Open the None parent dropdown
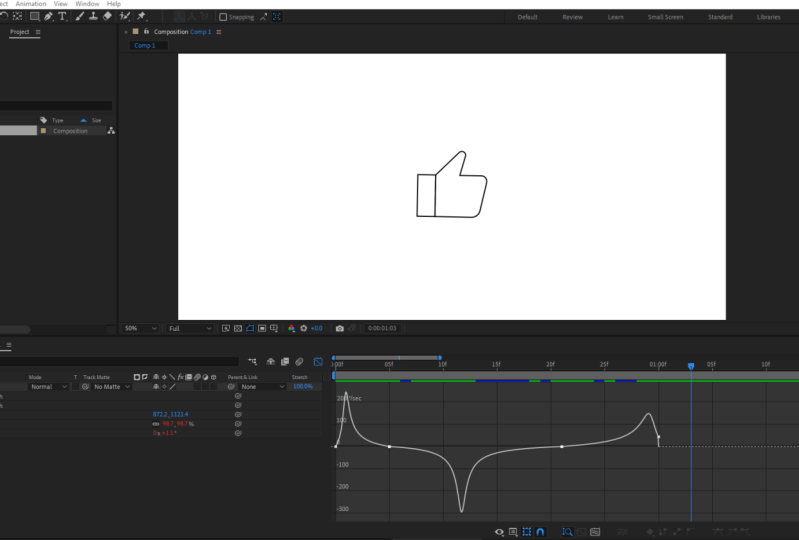Screen dimensions: 799x540 pyautogui.click(x=262, y=387)
